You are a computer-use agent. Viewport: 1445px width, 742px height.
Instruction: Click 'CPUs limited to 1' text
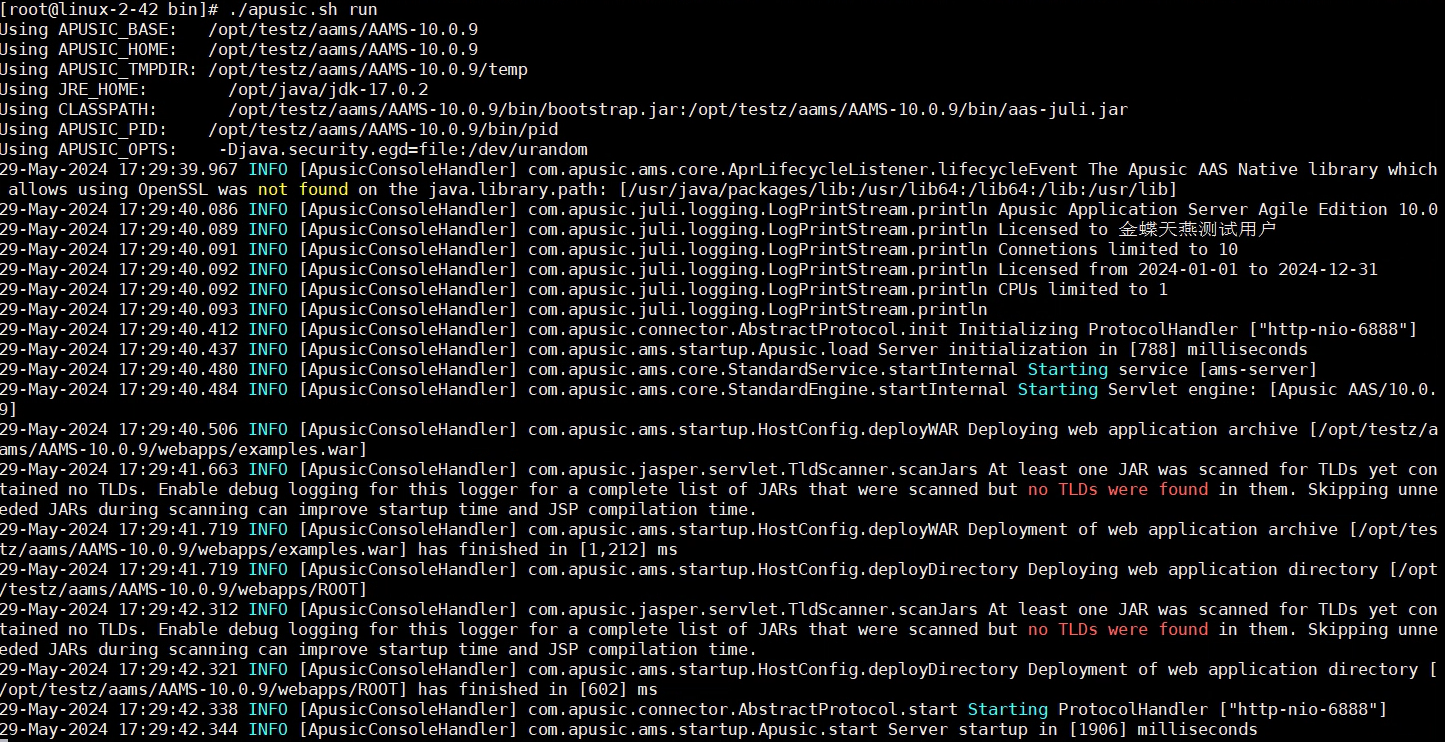click(1082, 289)
